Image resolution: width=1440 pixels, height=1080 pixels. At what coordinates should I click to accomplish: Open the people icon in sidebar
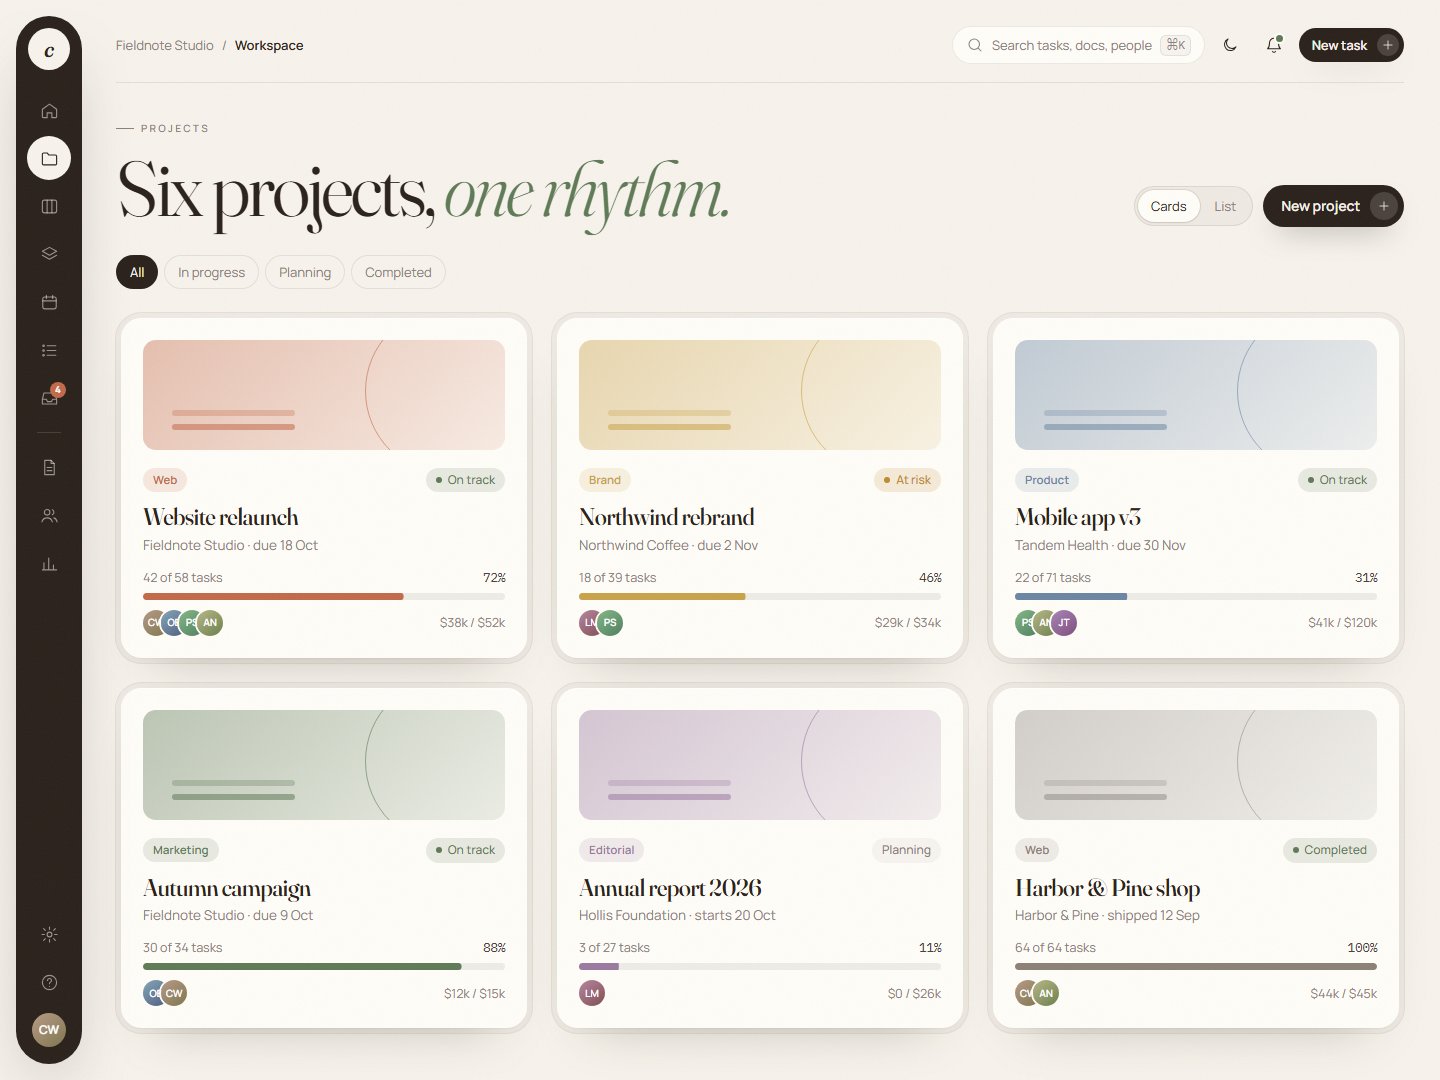click(49, 516)
